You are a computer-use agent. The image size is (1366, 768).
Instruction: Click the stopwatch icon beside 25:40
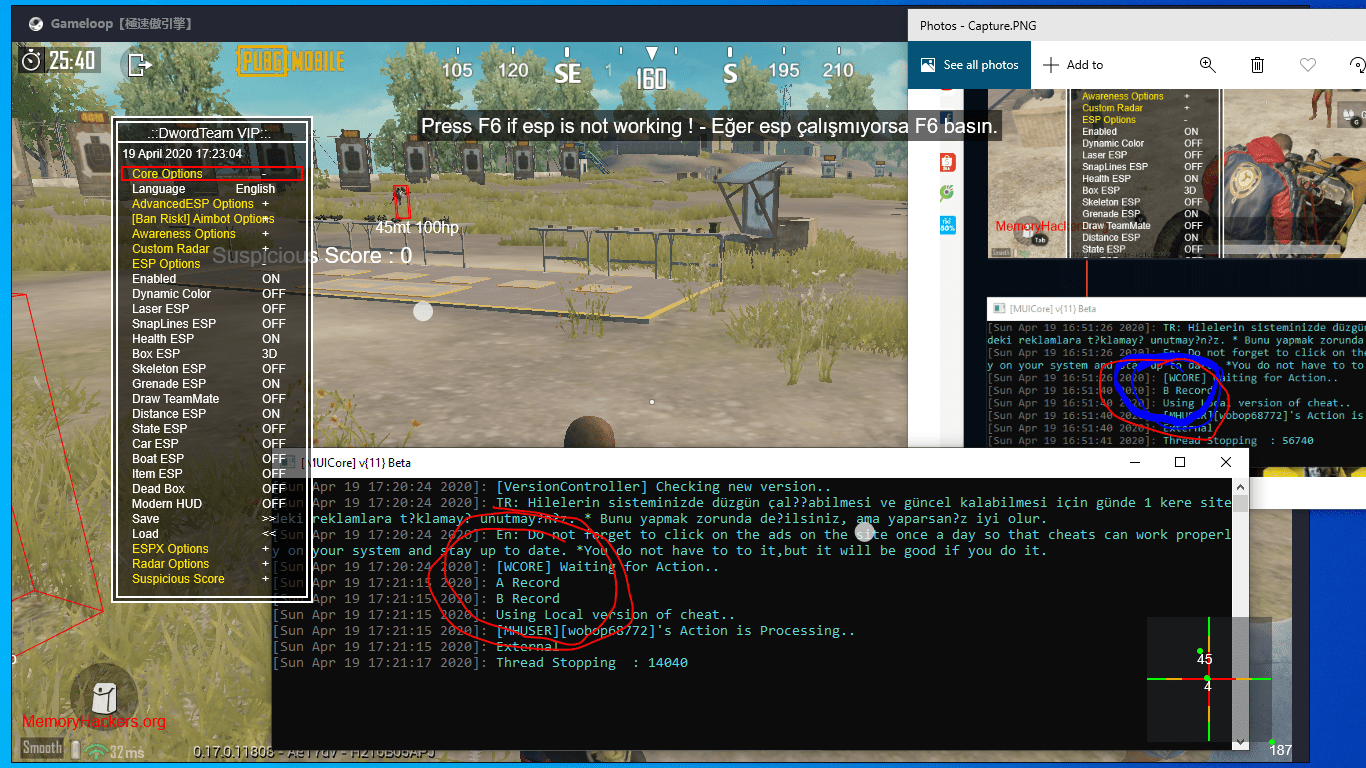point(32,60)
